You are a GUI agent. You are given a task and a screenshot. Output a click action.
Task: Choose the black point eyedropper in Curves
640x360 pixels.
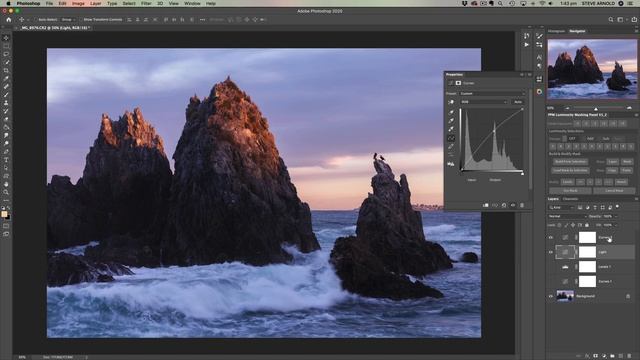pyautogui.click(x=451, y=112)
